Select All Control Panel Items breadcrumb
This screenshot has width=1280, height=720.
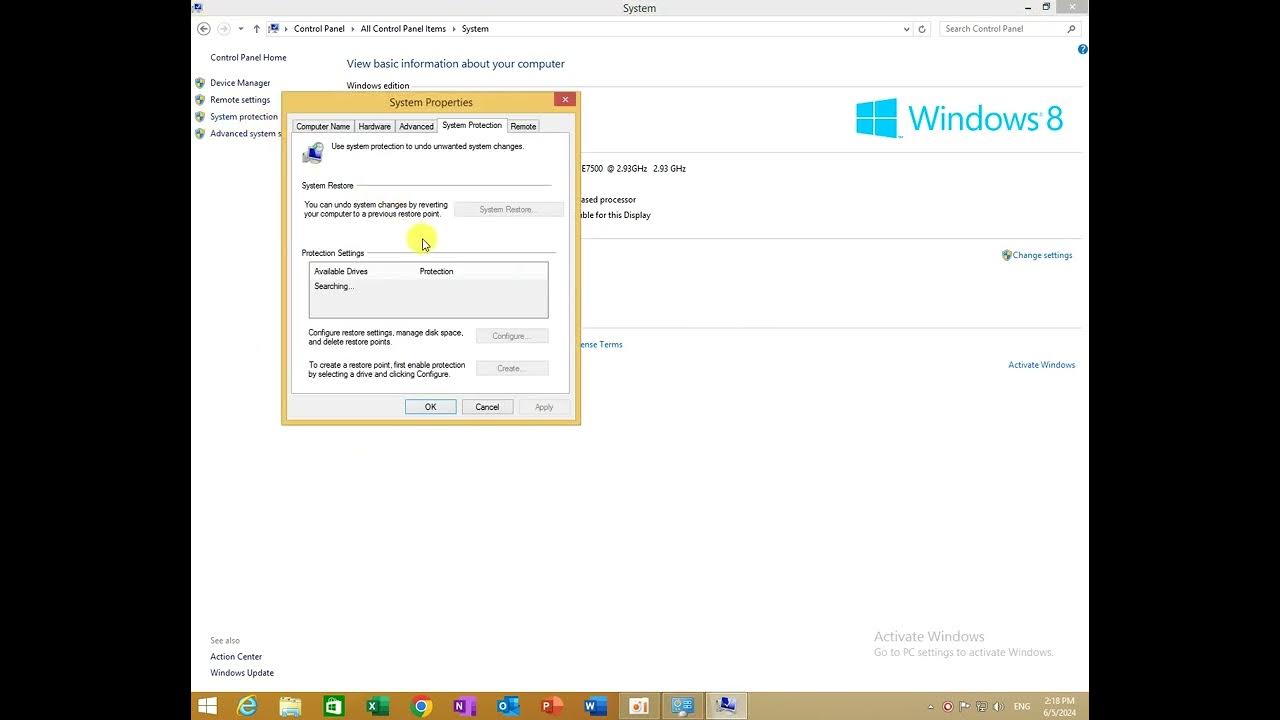[403, 29]
